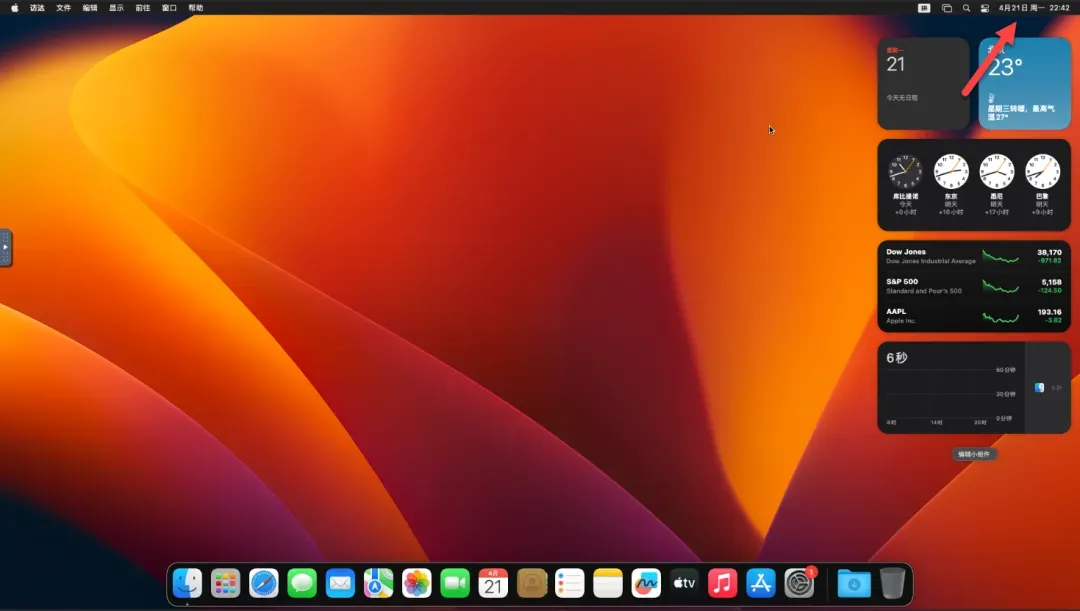Open the 前往 menu
The image size is (1080, 611).
(143, 8)
